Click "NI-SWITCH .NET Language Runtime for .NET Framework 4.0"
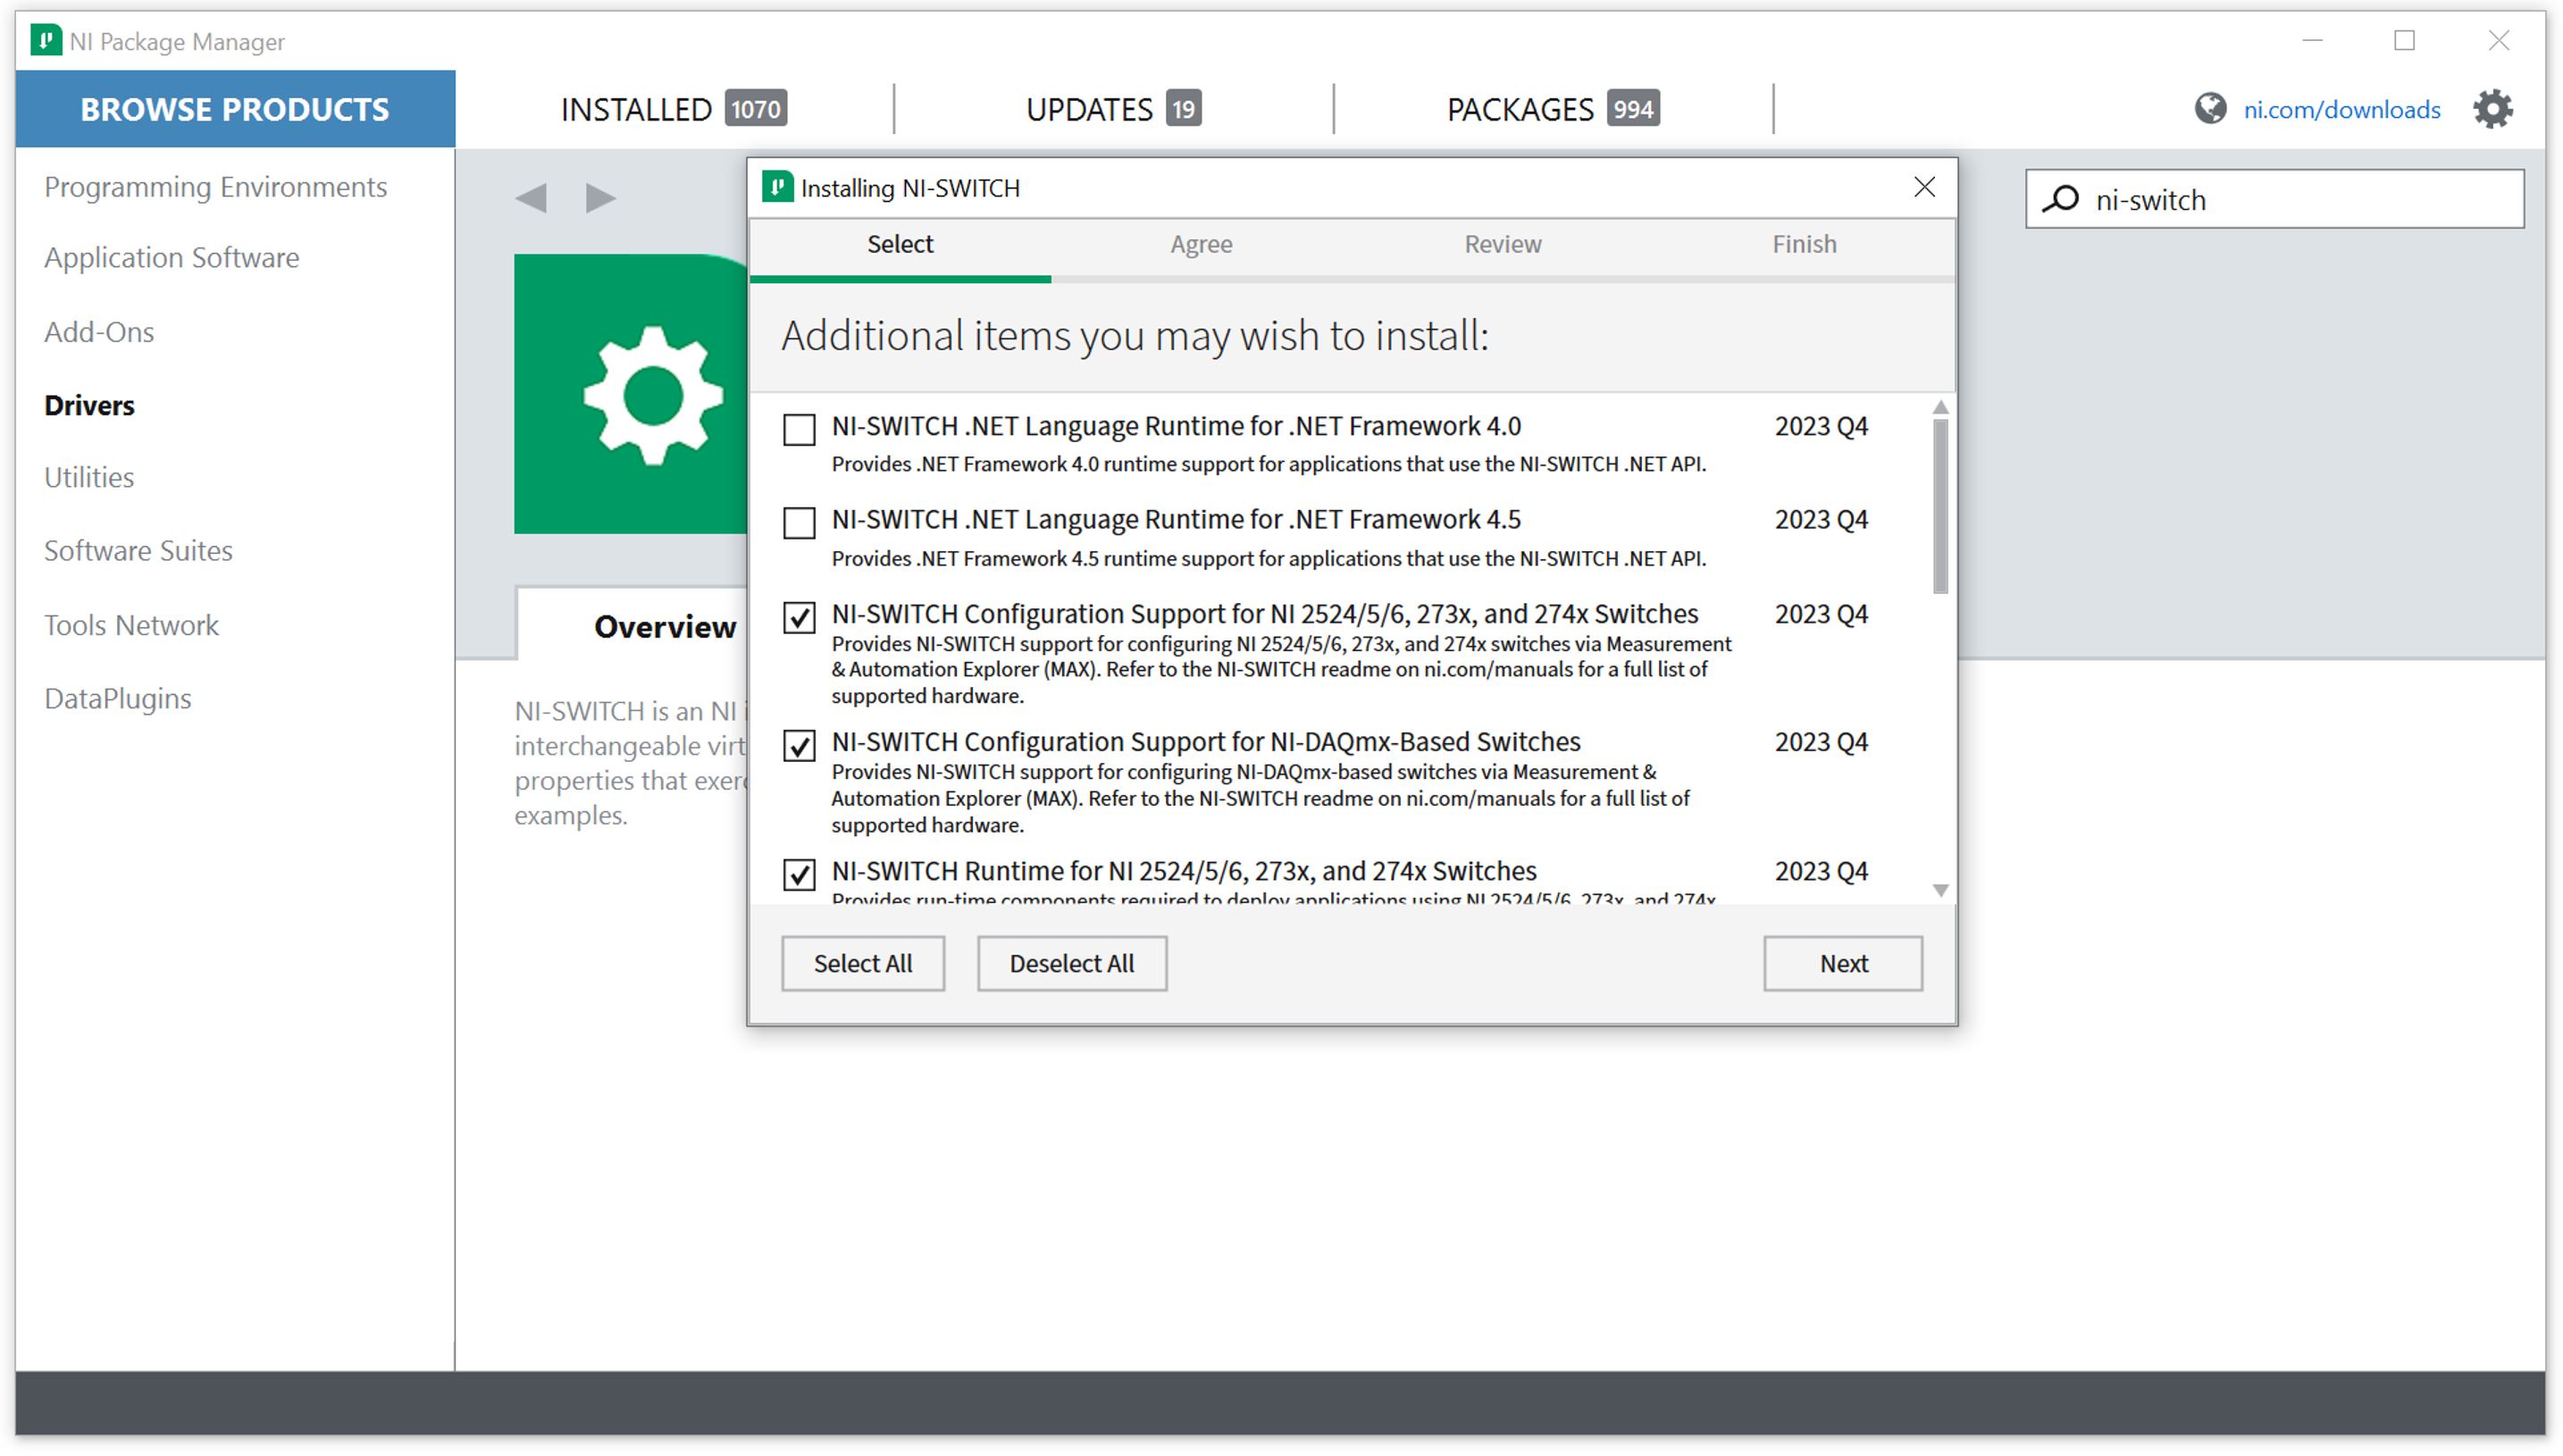This screenshot has width=2563, height=1456. 1176,426
